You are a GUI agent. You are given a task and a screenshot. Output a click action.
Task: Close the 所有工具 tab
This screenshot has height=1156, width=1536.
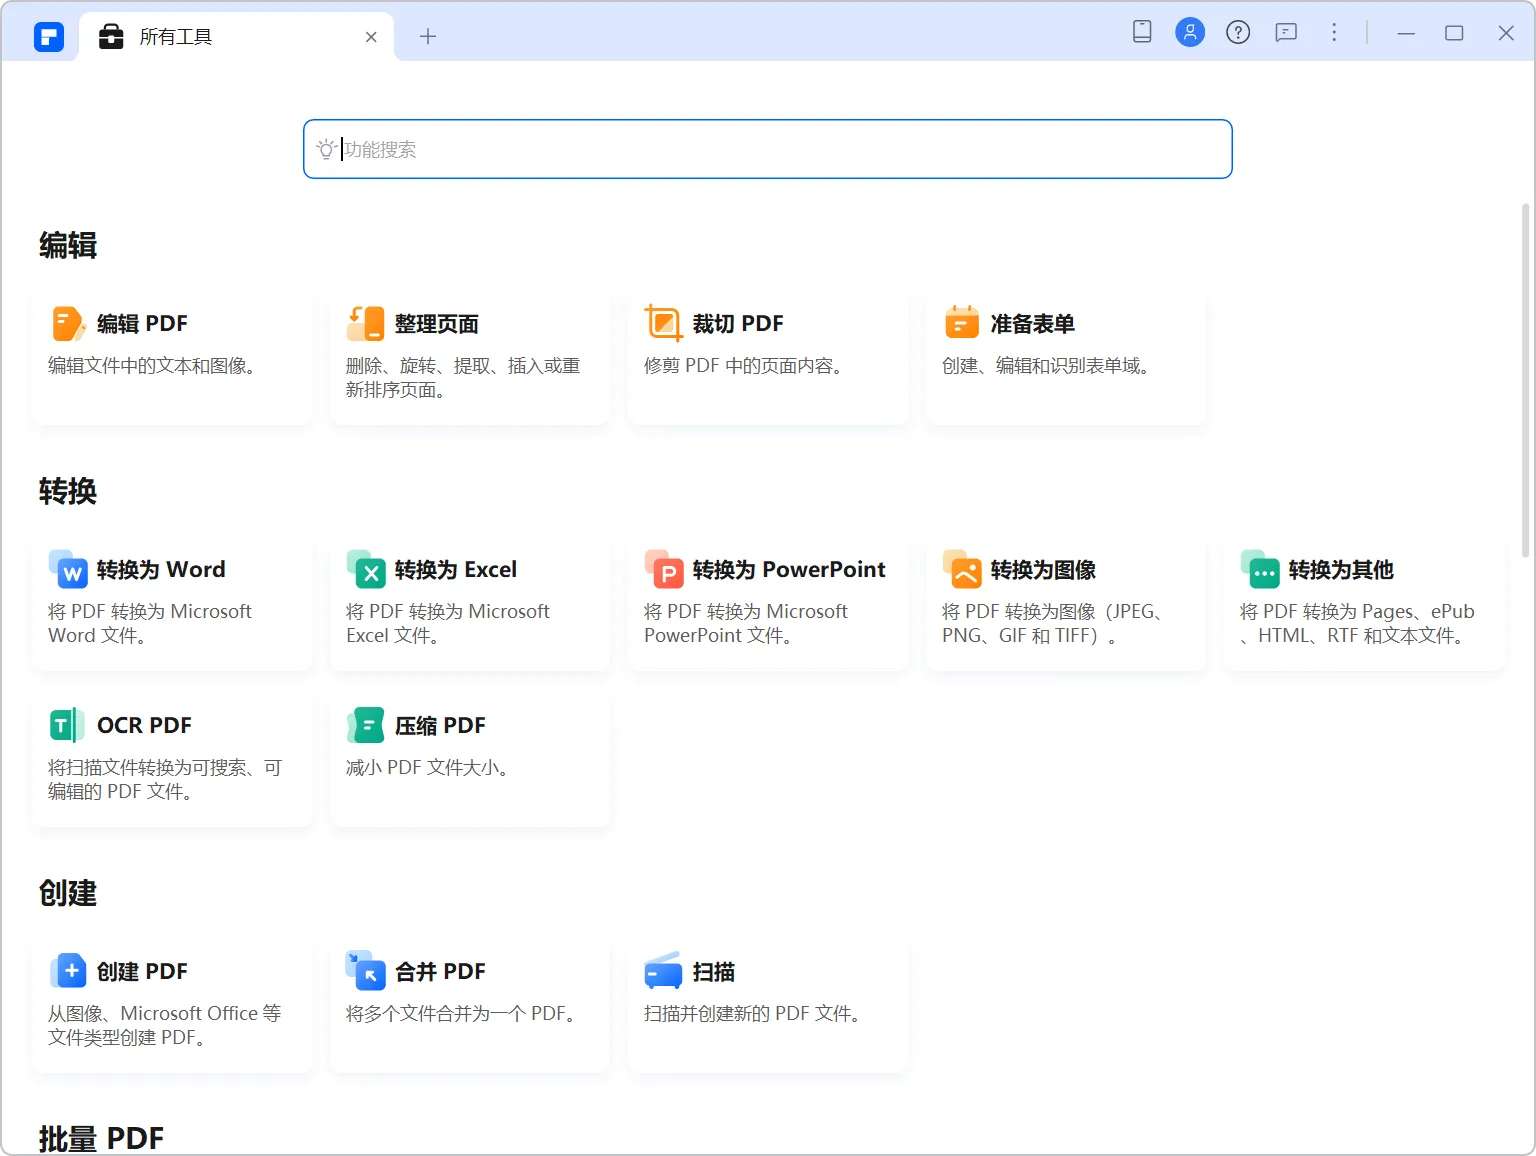tap(371, 37)
